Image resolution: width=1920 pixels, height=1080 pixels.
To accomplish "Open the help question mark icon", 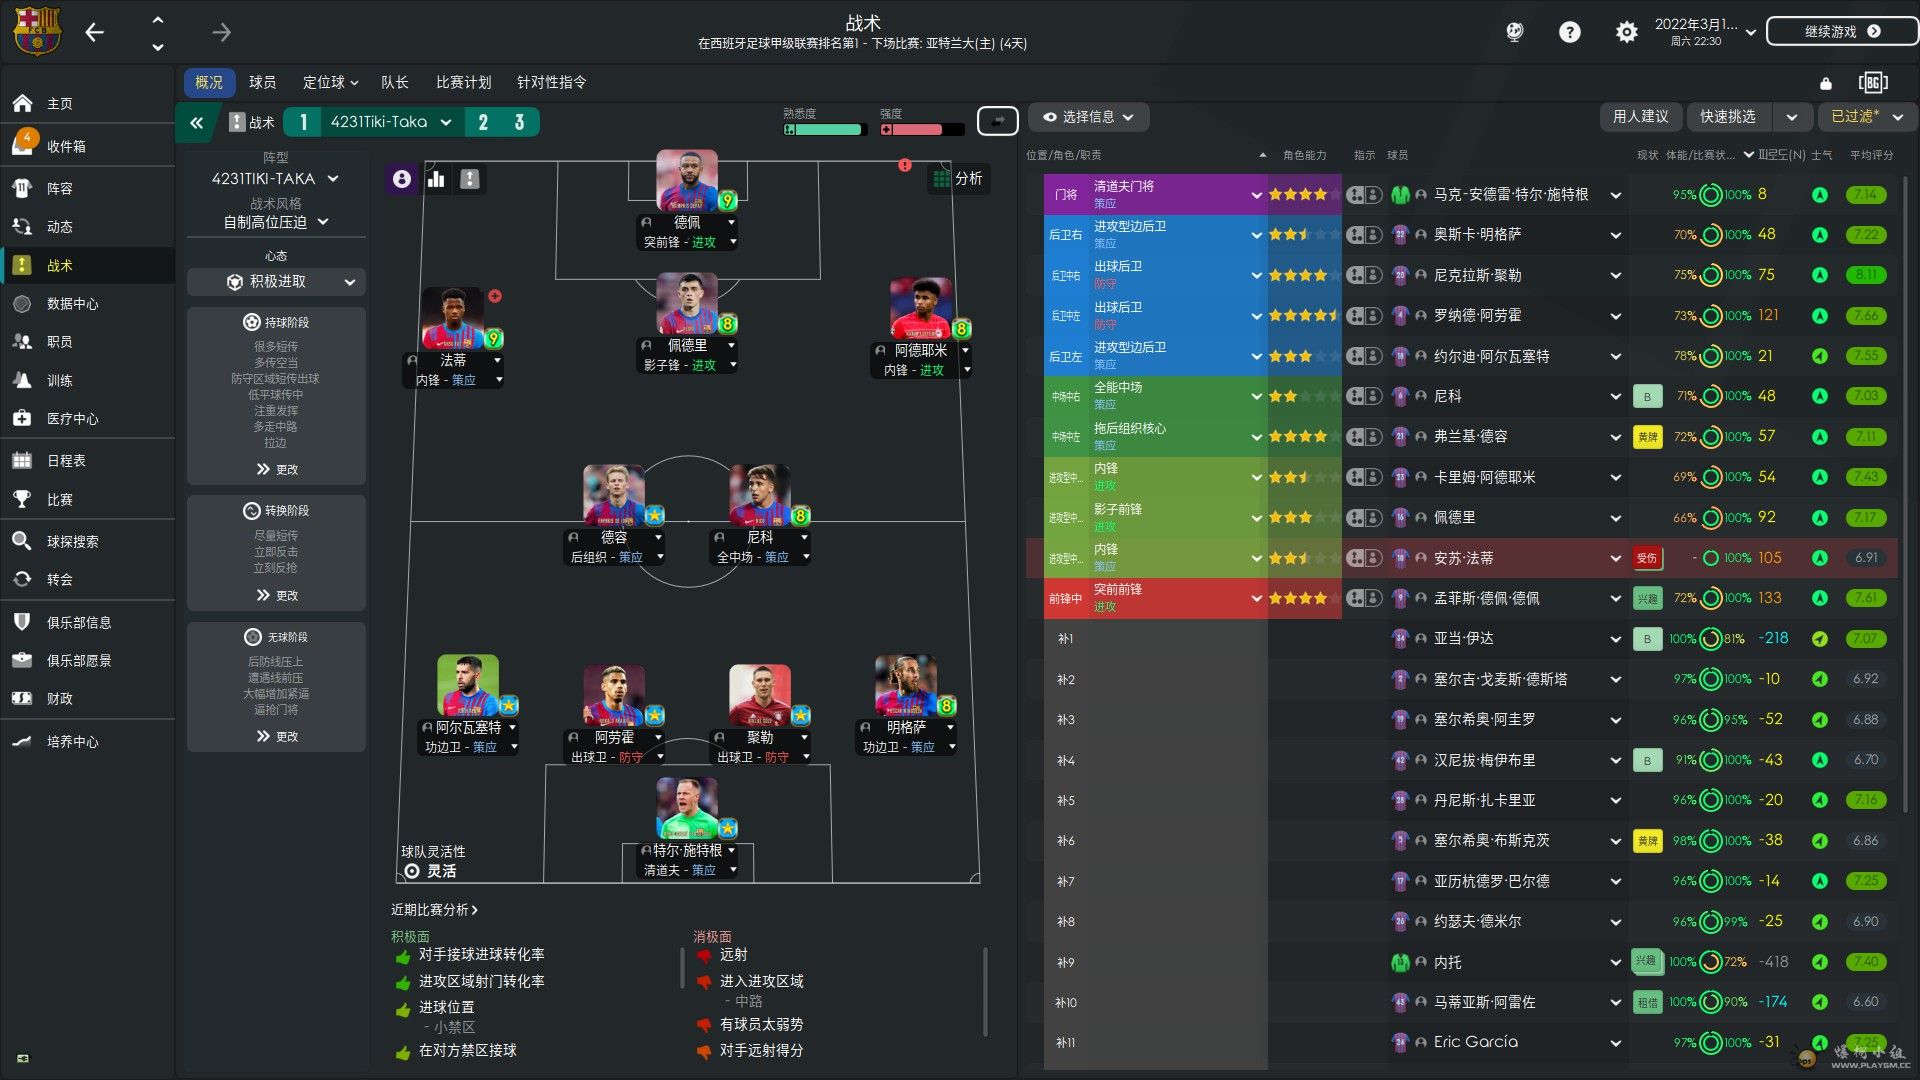I will tap(1570, 32).
